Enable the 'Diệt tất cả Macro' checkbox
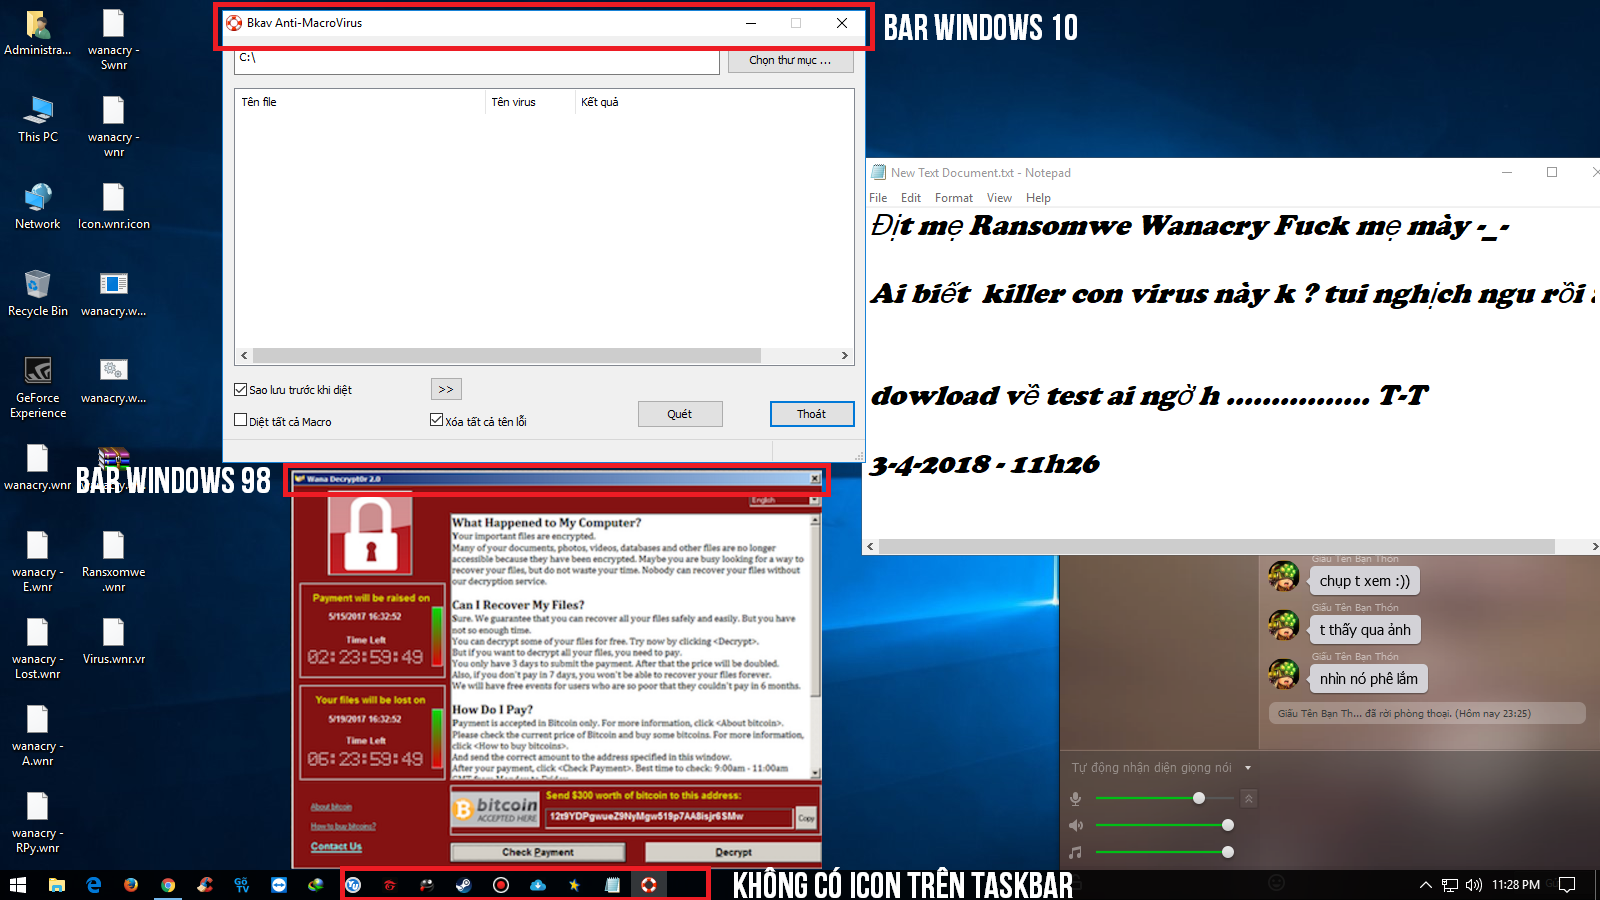The image size is (1600, 900). [240, 421]
